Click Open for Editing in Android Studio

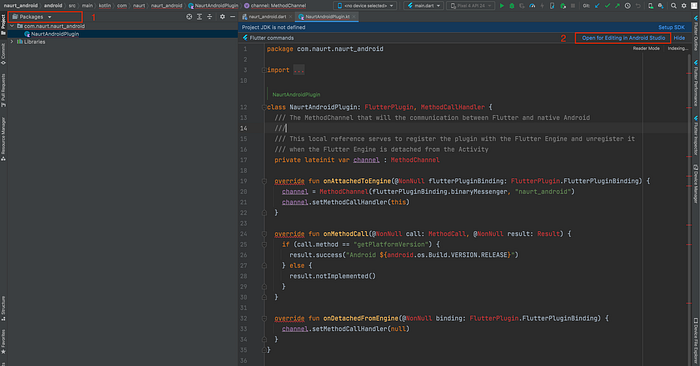[x=623, y=38]
